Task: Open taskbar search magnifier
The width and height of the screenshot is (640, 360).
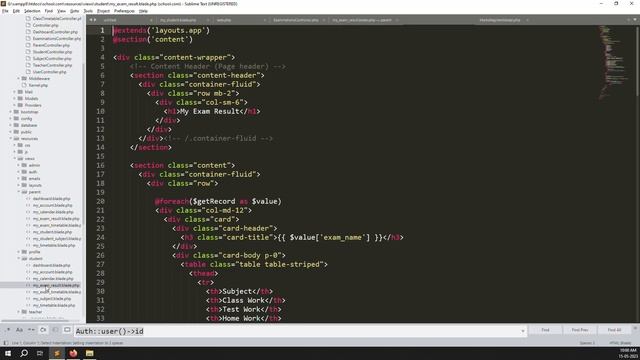Action: tap(24, 353)
